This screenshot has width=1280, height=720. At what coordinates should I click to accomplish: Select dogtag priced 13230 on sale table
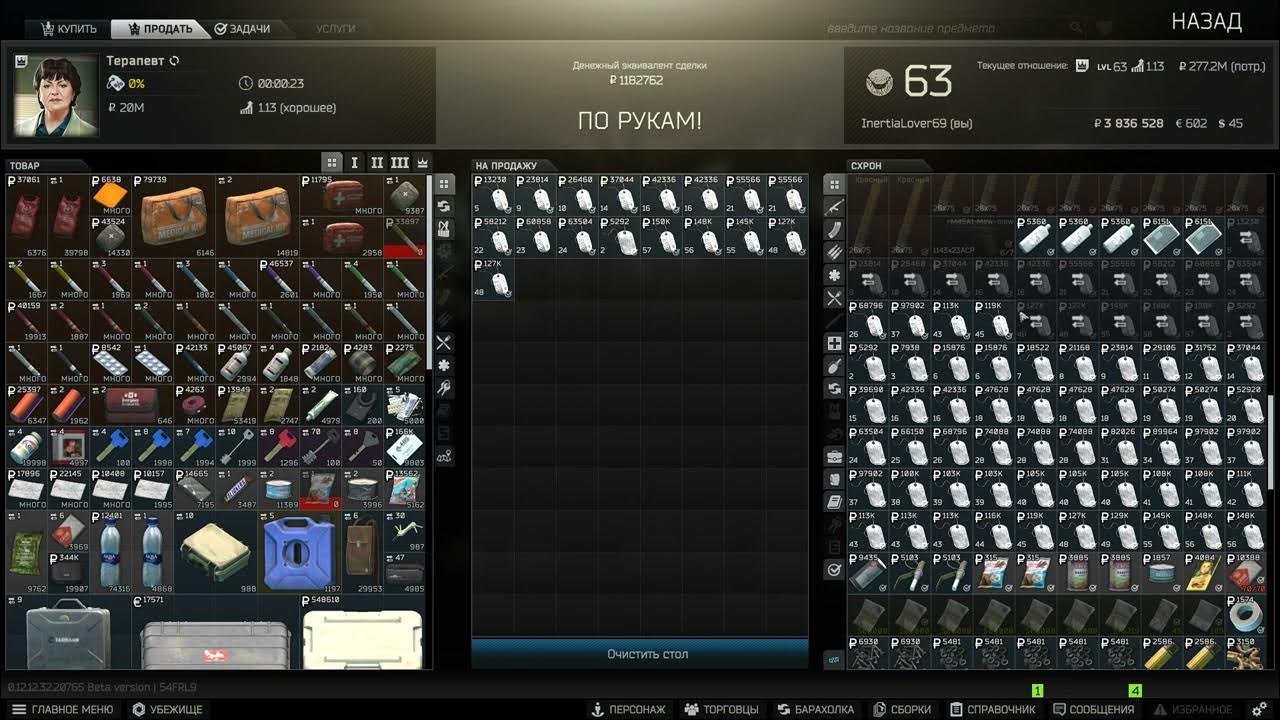[493, 195]
